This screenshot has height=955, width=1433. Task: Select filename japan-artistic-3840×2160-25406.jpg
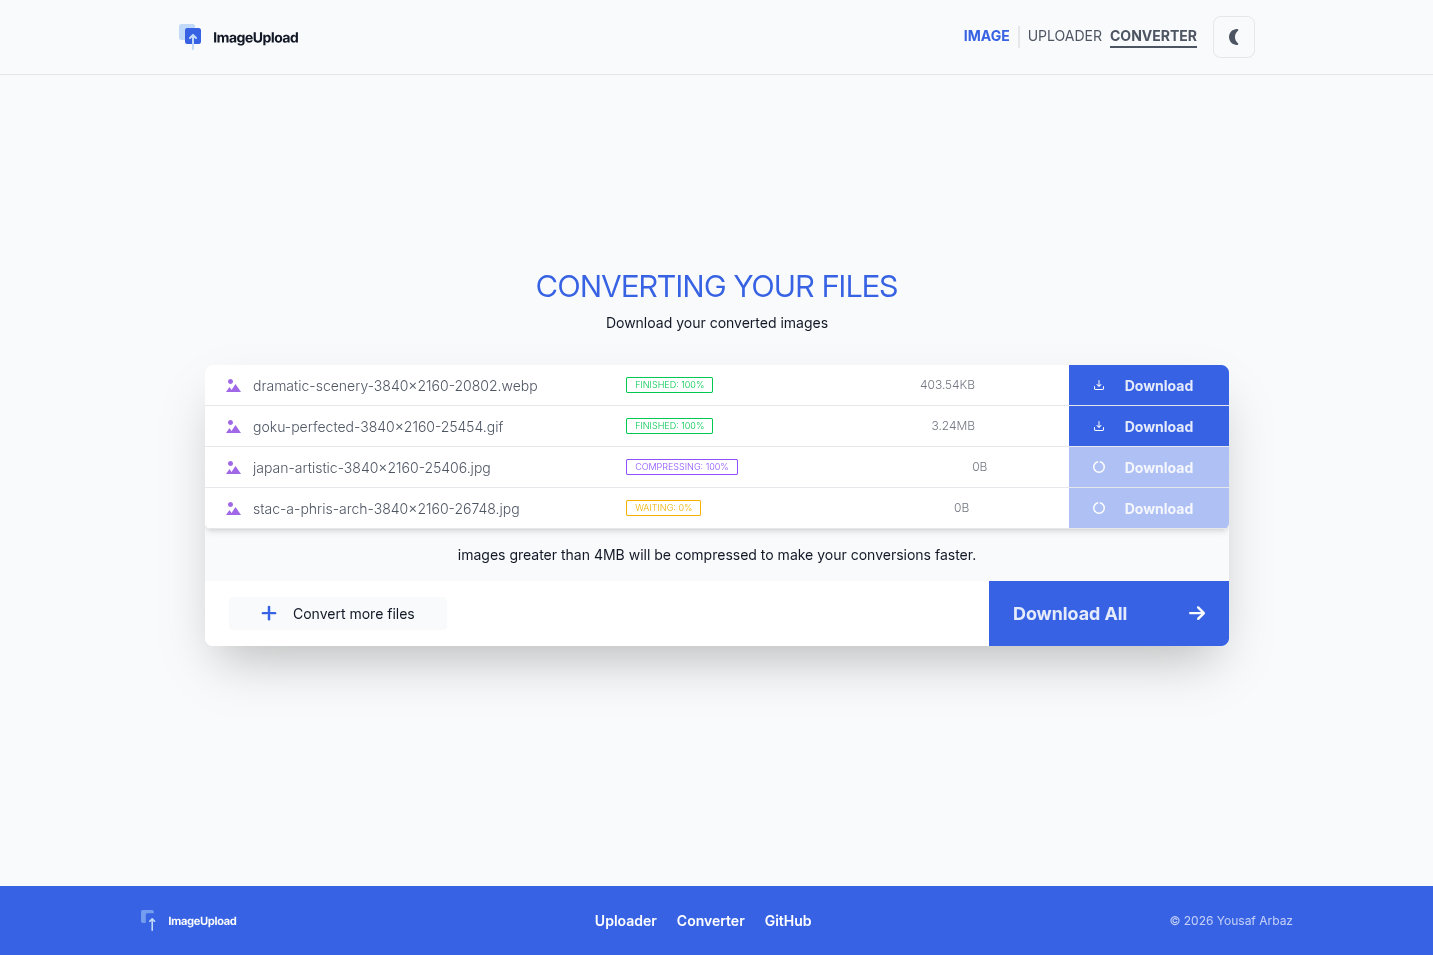coord(372,468)
